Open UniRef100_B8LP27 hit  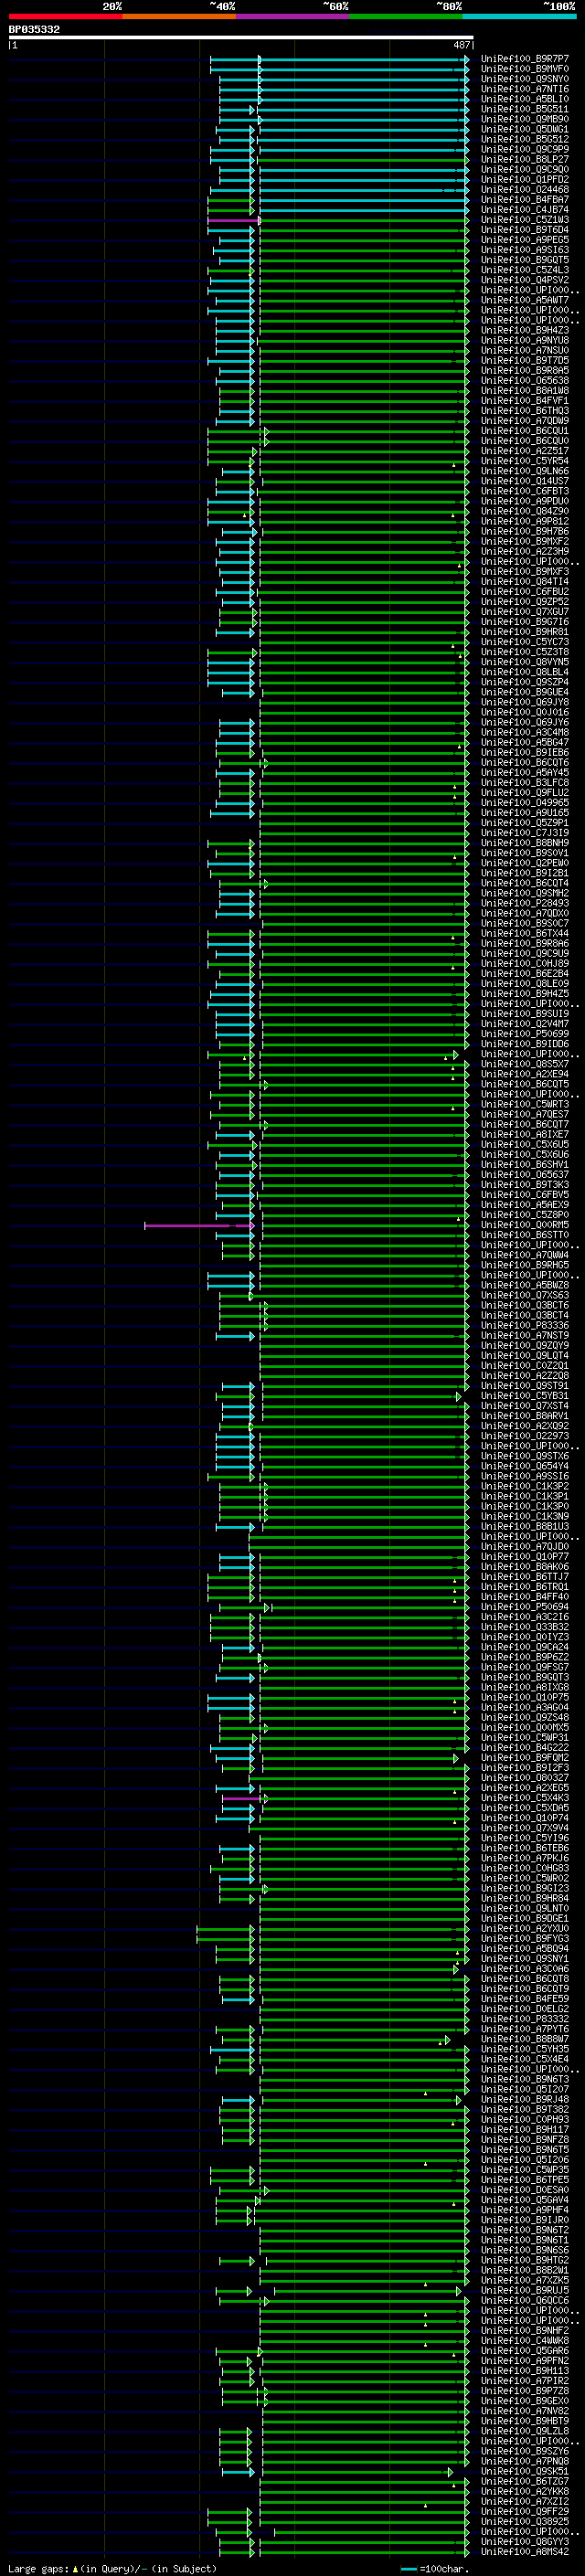click(525, 159)
